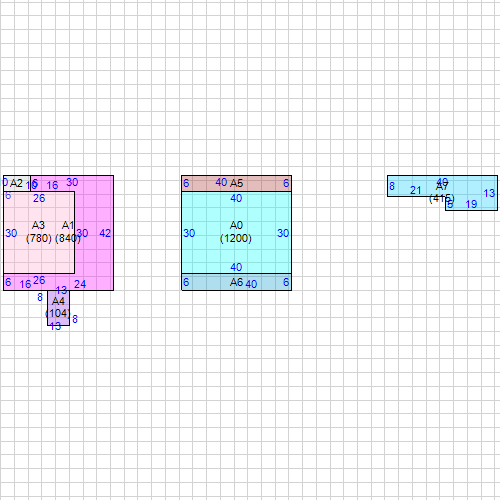
Task: Select the magenta A1 (840) rectangle
Action: (x=94, y=233)
